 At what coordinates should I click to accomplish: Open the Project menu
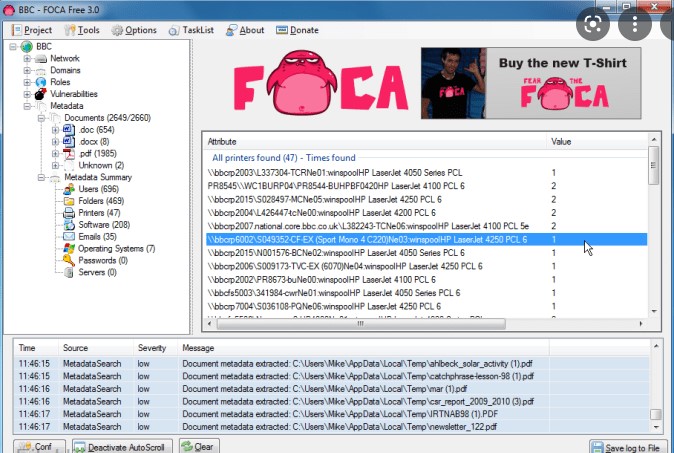(32, 30)
